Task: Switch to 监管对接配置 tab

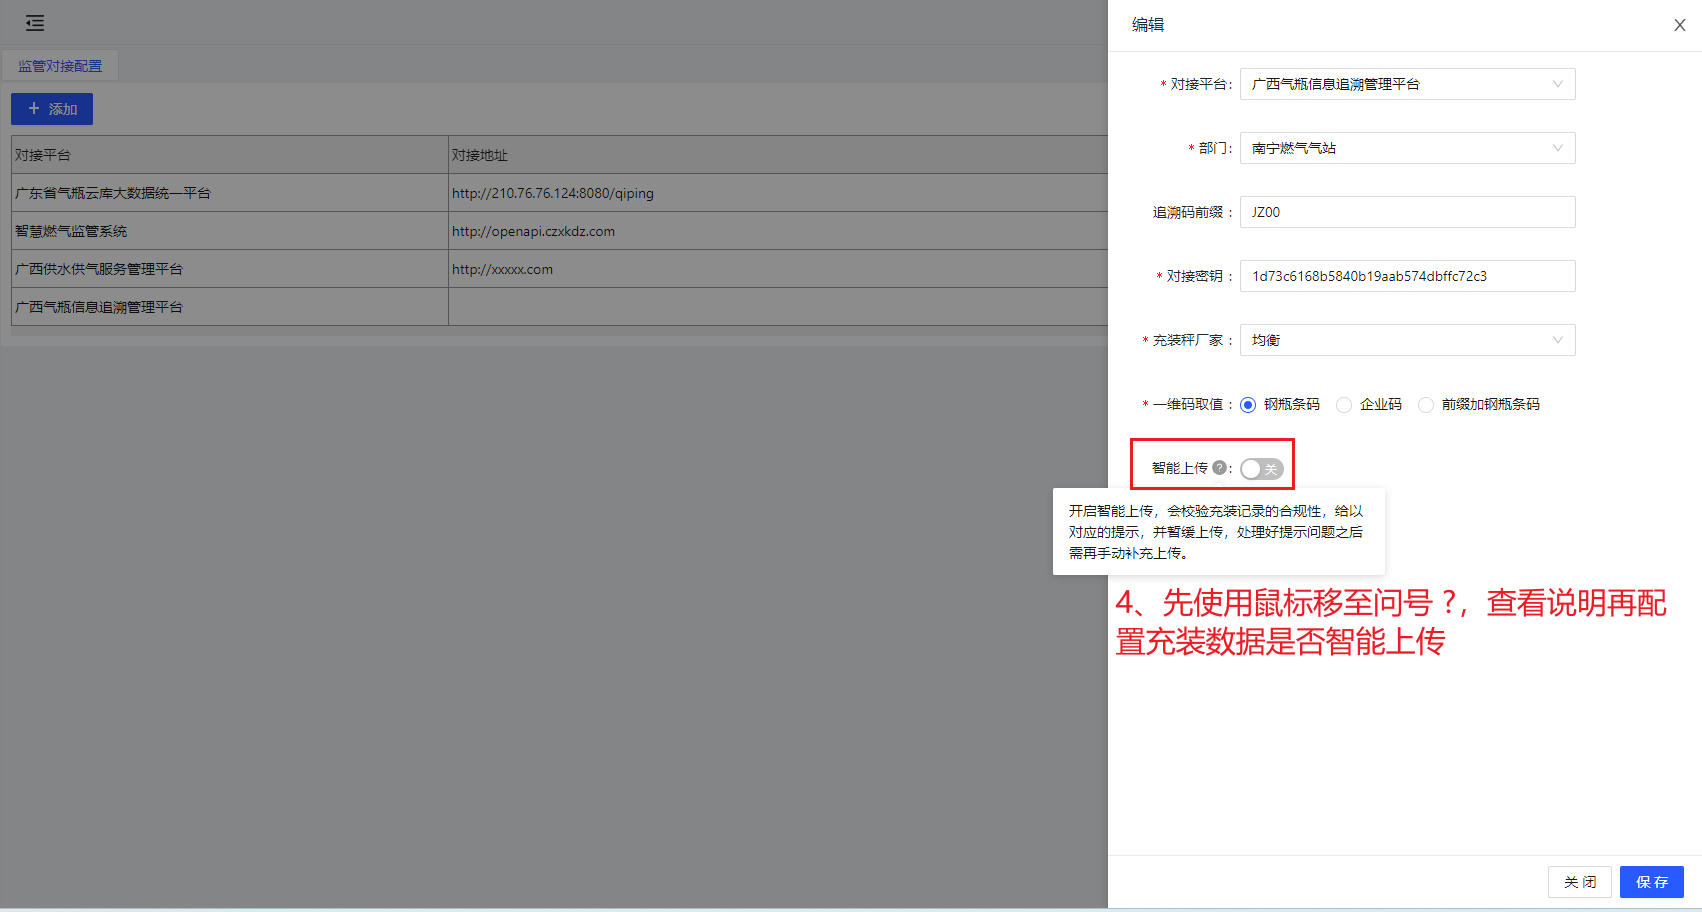Action: 60,66
